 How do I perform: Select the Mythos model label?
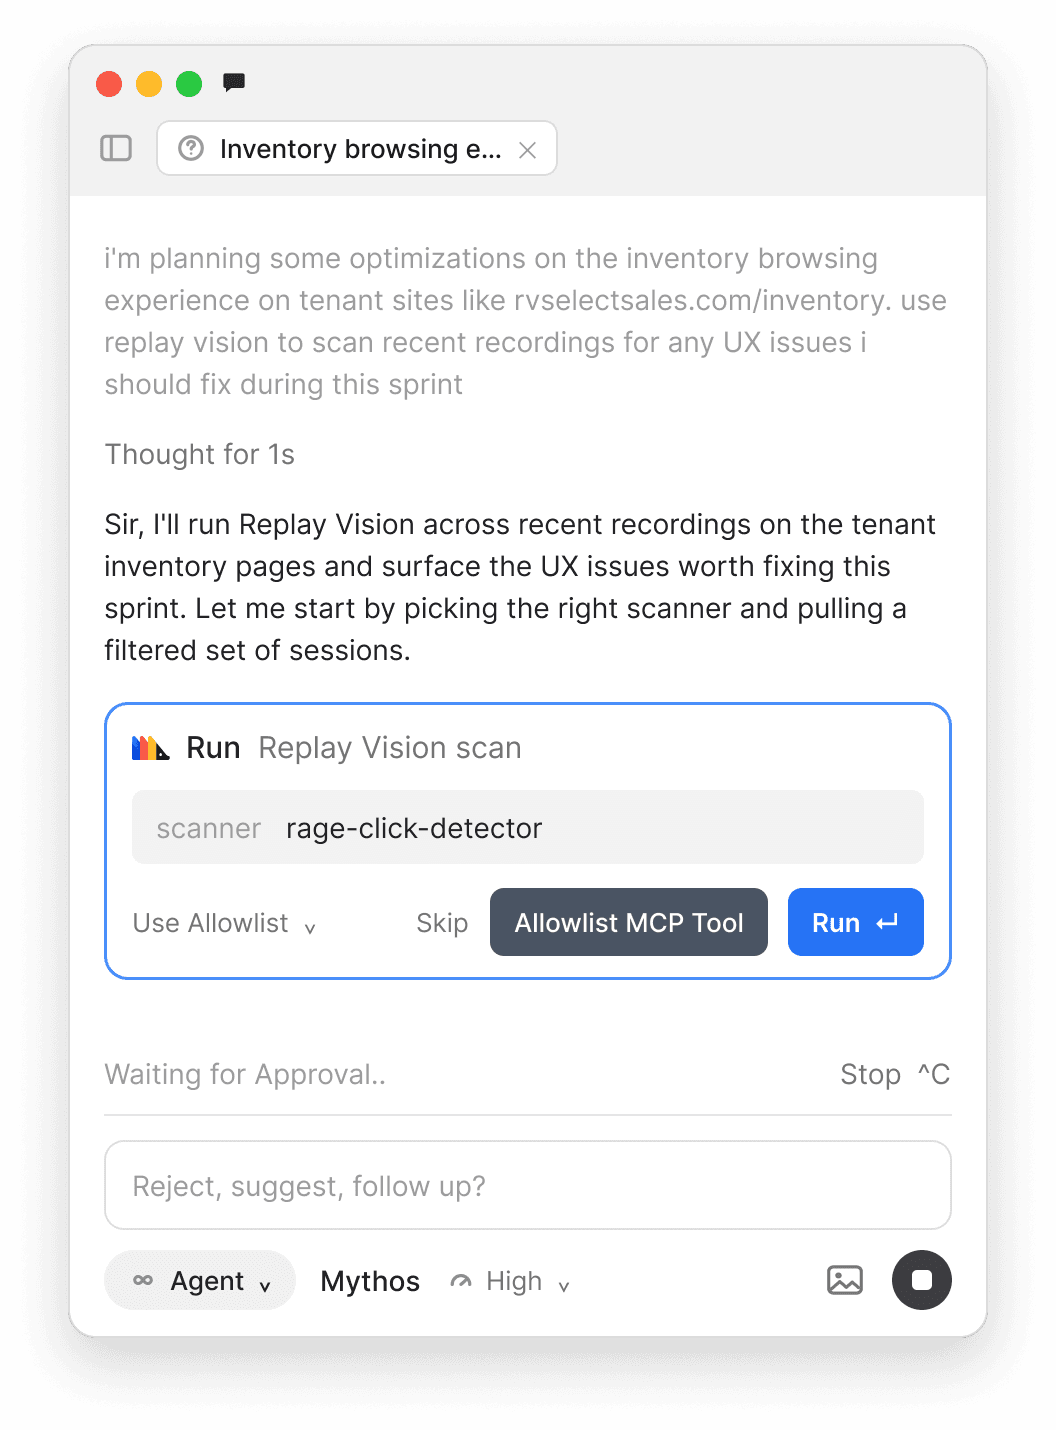[x=370, y=1281]
